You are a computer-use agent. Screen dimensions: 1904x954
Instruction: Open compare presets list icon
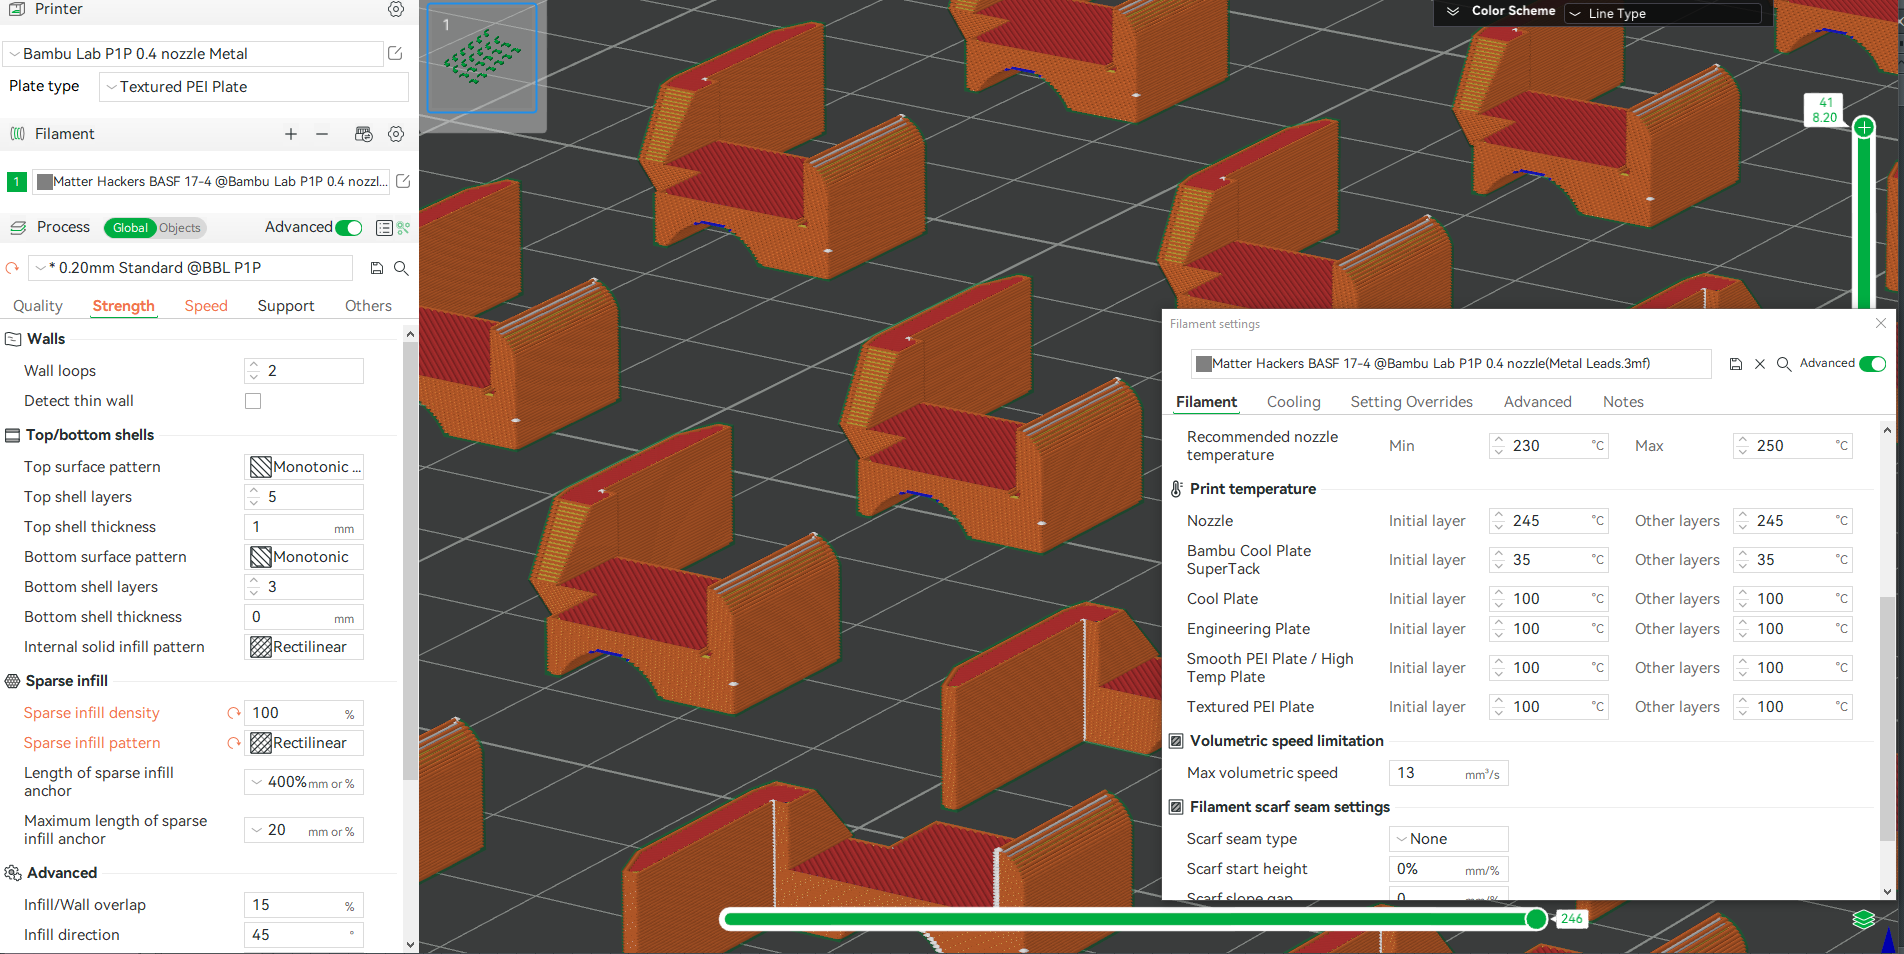(x=384, y=228)
